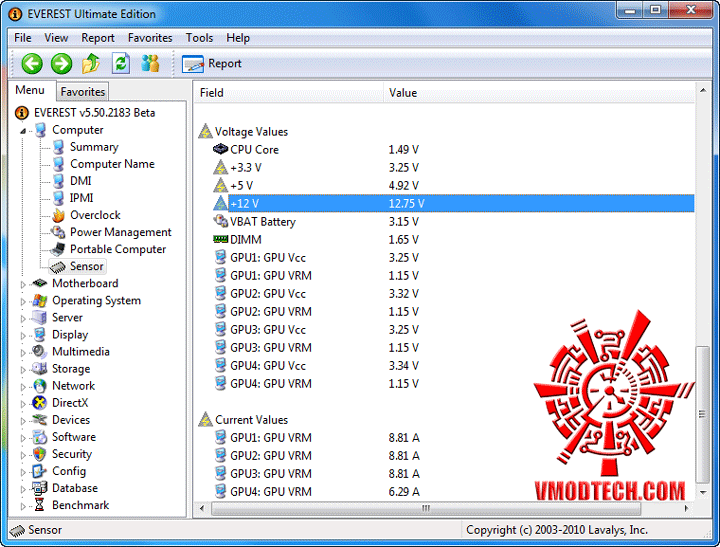Click the Portable Computer laptop icon
Screen dimensions: 720x547
pyautogui.click(x=58, y=249)
